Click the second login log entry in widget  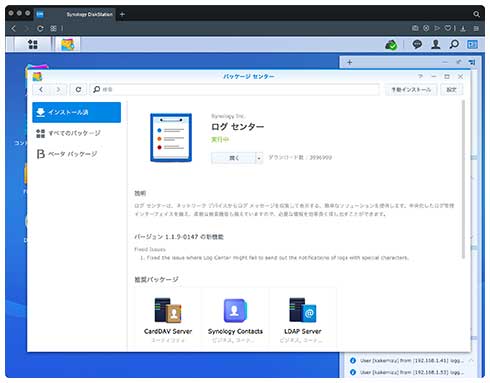pyautogui.click(x=411, y=372)
